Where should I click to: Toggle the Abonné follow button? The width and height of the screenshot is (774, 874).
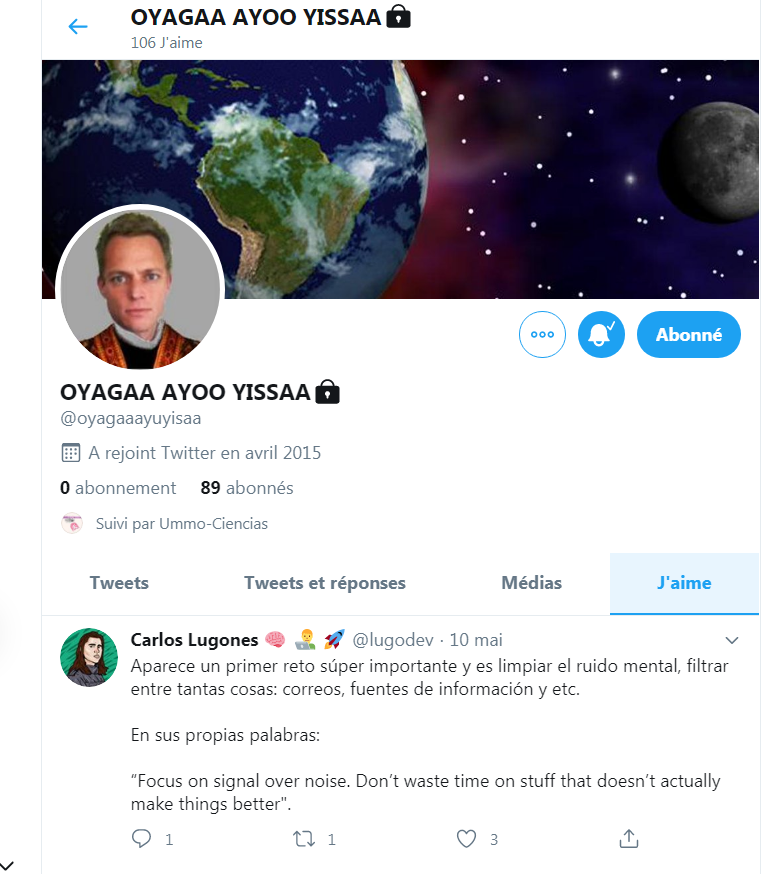tap(689, 334)
